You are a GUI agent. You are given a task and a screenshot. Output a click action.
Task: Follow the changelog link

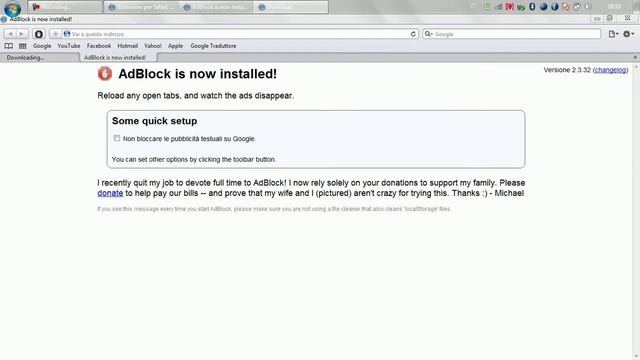click(611, 70)
